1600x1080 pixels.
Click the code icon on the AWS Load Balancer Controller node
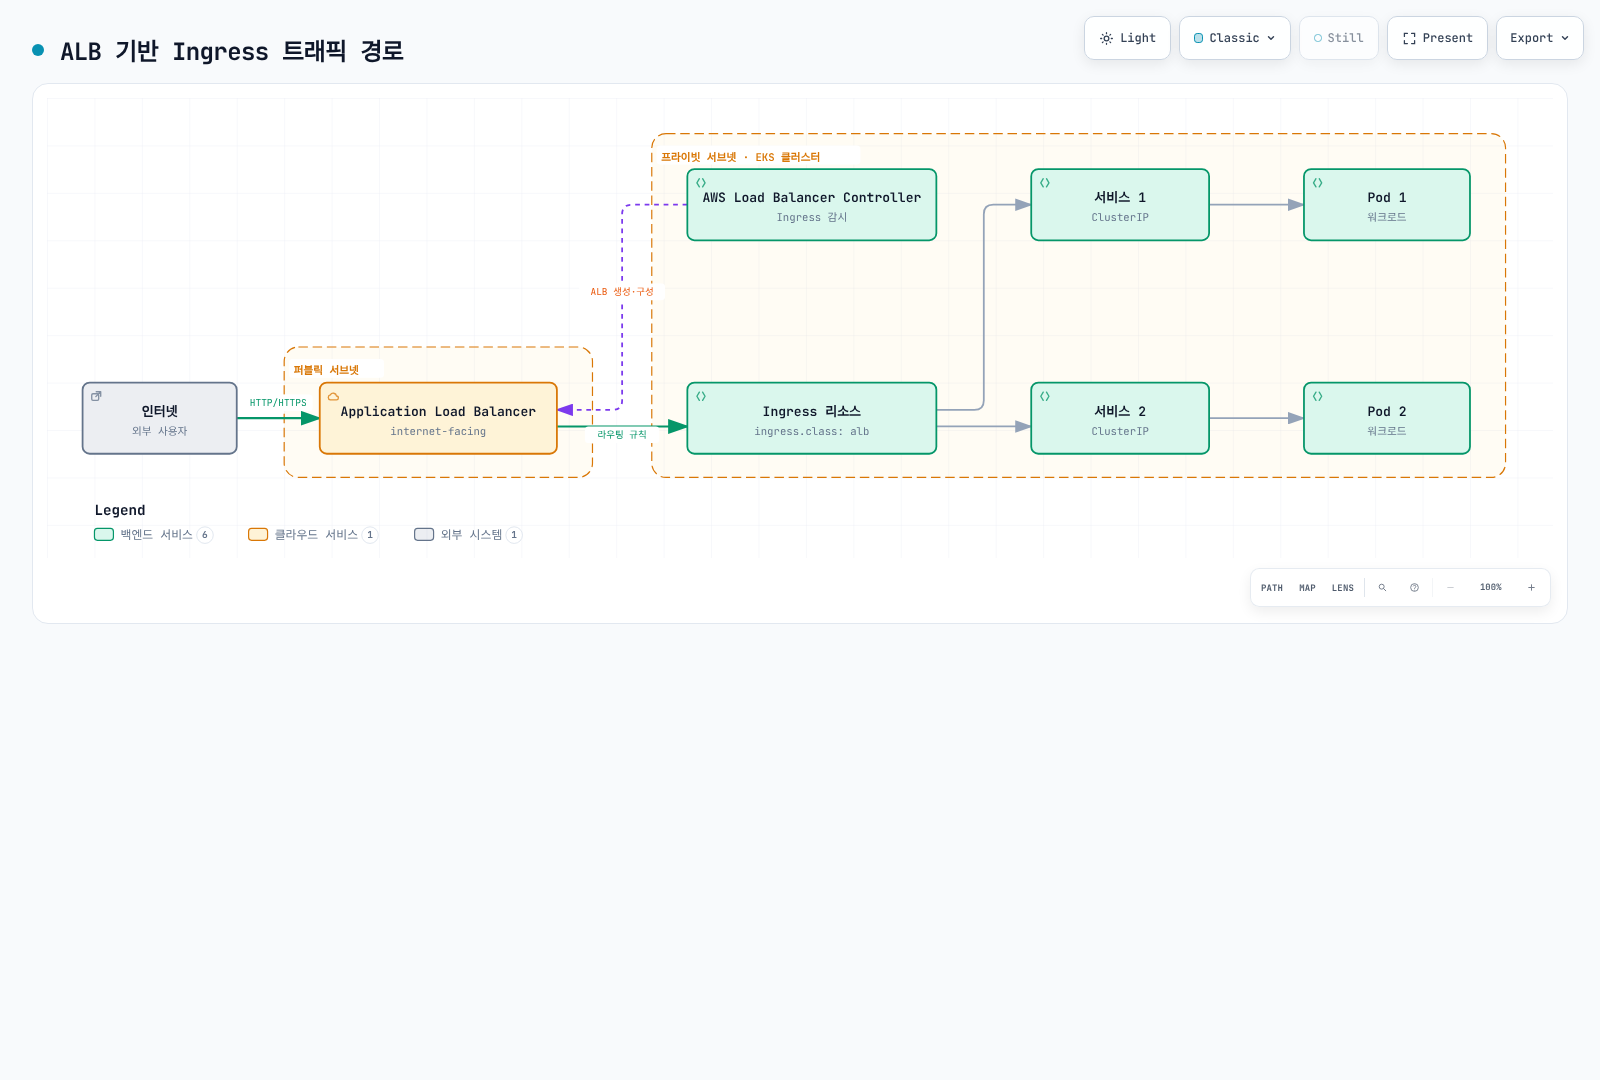pos(701,183)
